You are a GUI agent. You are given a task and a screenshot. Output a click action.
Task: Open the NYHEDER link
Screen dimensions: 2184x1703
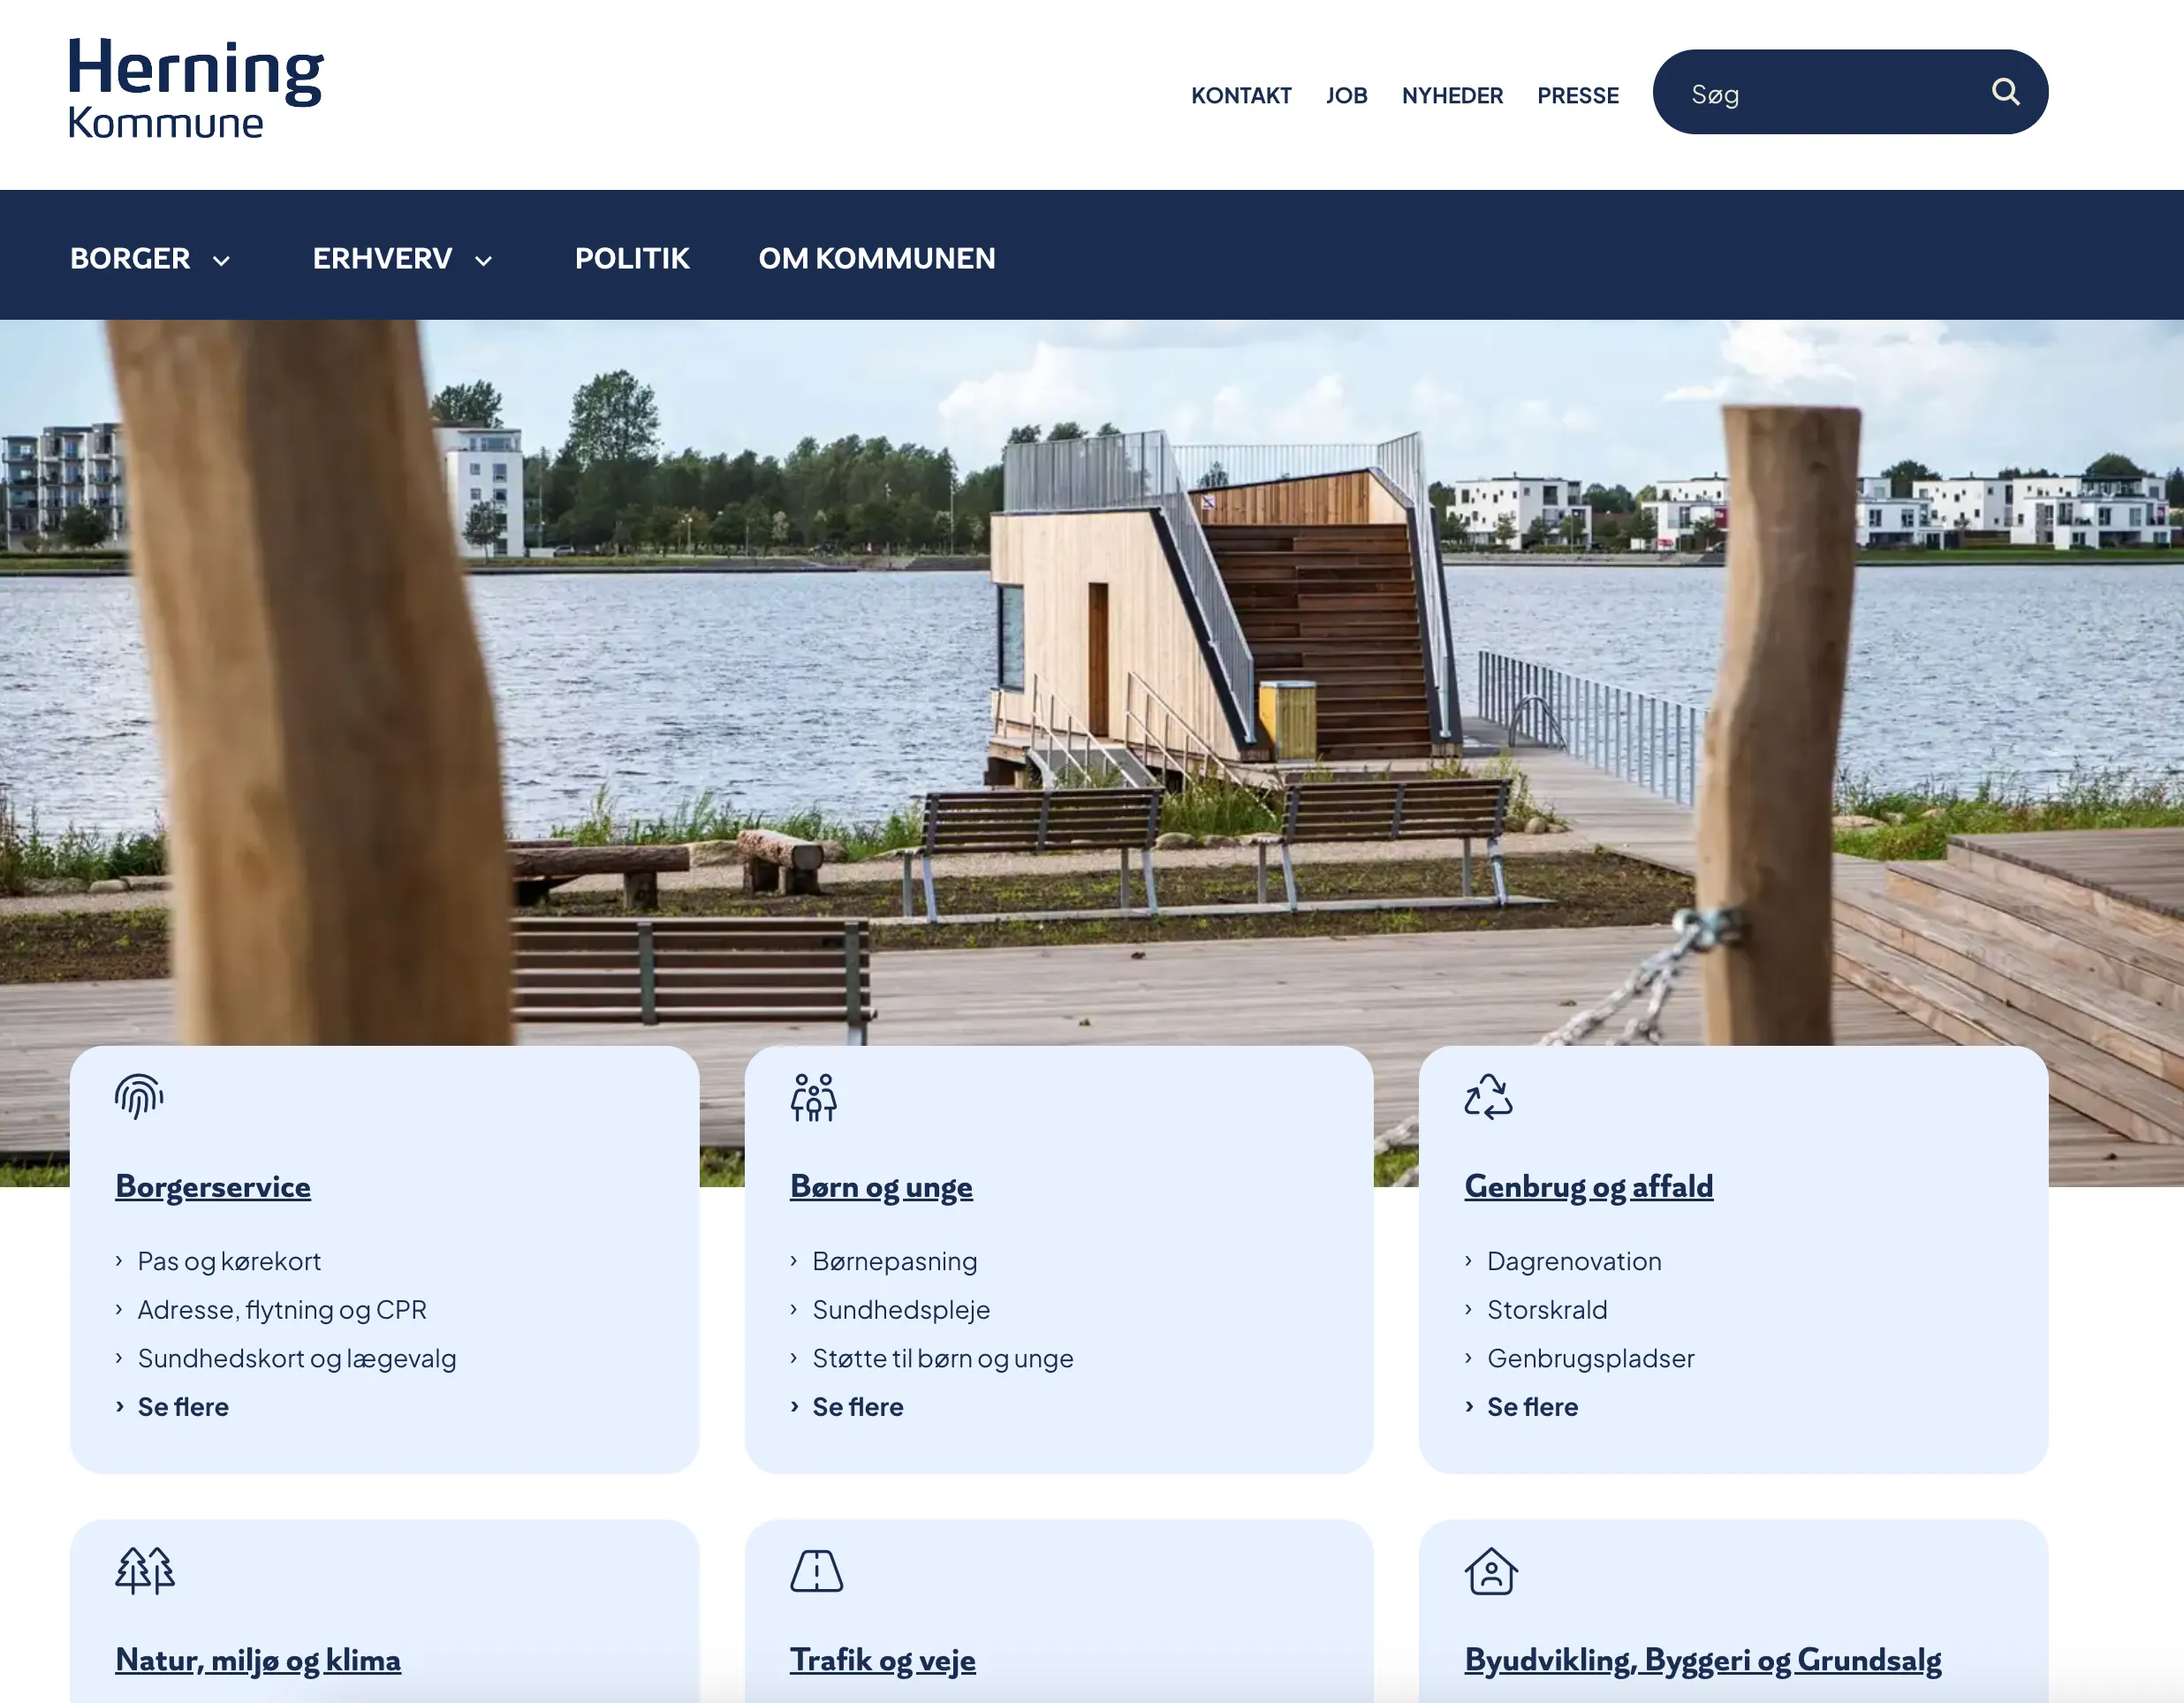click(1452, 95)
